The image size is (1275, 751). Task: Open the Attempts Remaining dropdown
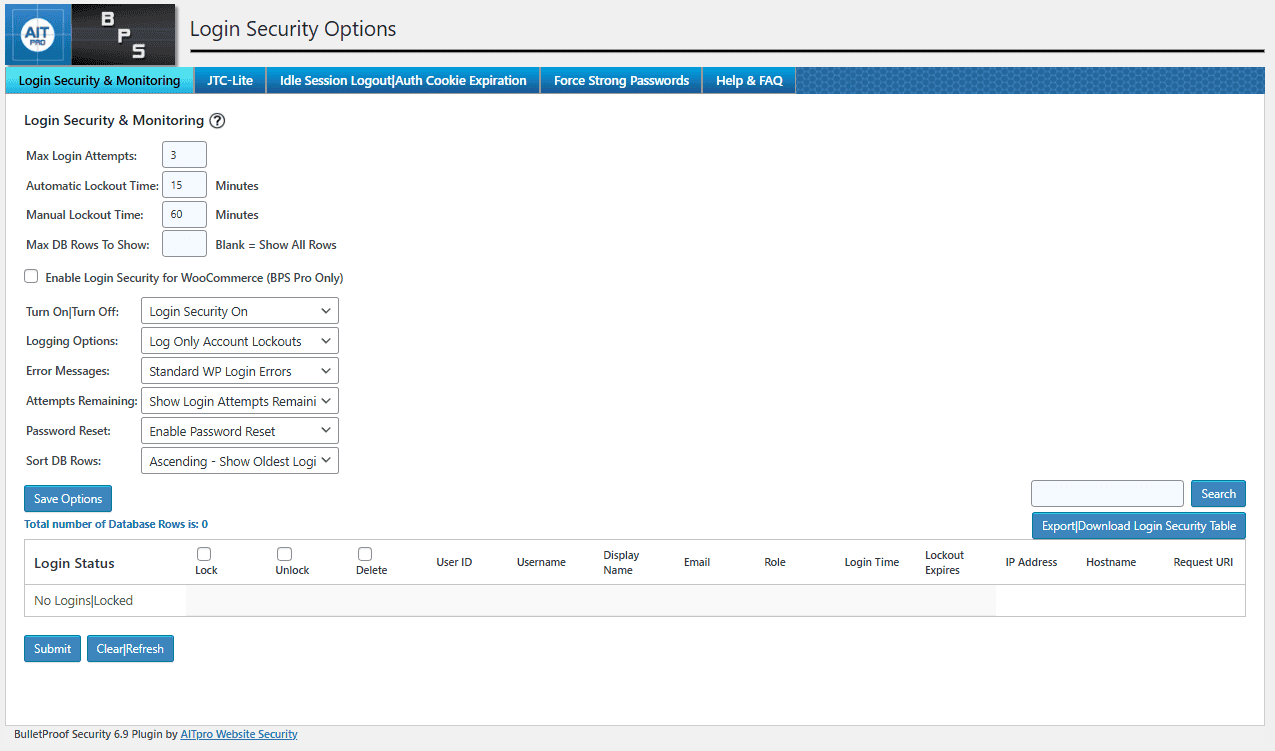240,401
